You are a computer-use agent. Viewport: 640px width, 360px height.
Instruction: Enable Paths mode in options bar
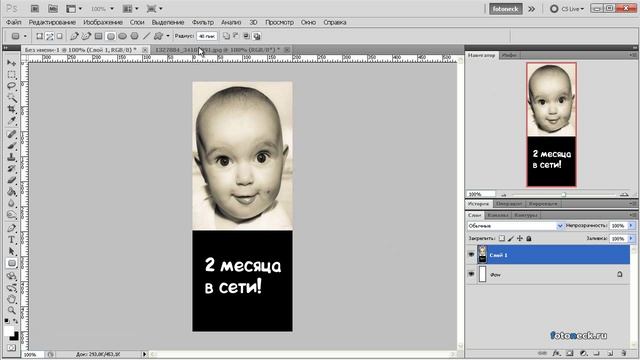[x=49, y=36]
